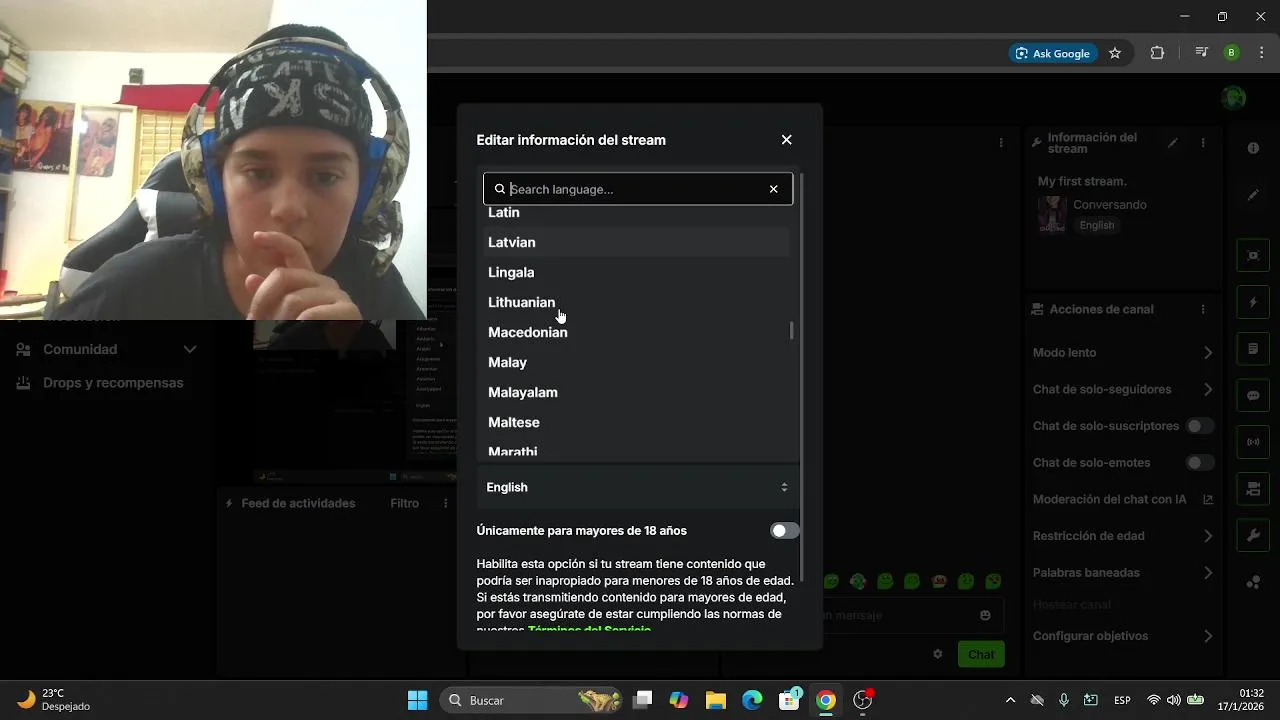Screen dimensions: 1280x720
Task: Click the three dots cluster icon in sidebar
Action: pyautogui.click(x=1253, y=583)
